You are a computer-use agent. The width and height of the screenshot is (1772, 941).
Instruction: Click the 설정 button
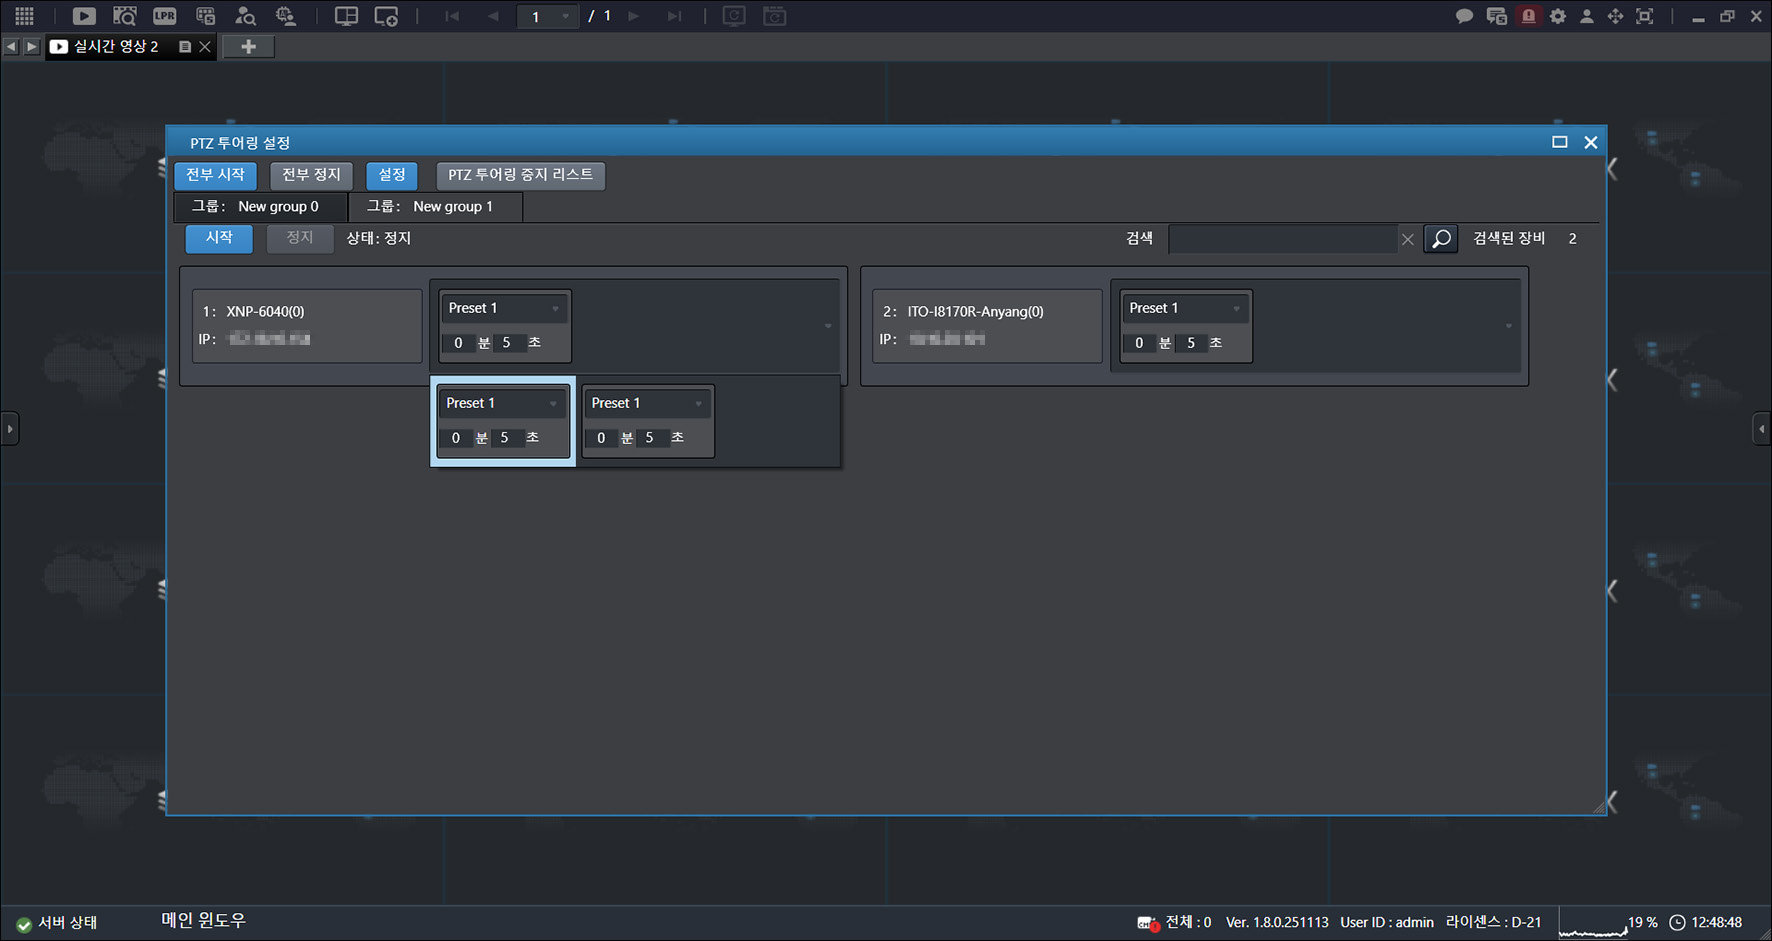(392, 175)
